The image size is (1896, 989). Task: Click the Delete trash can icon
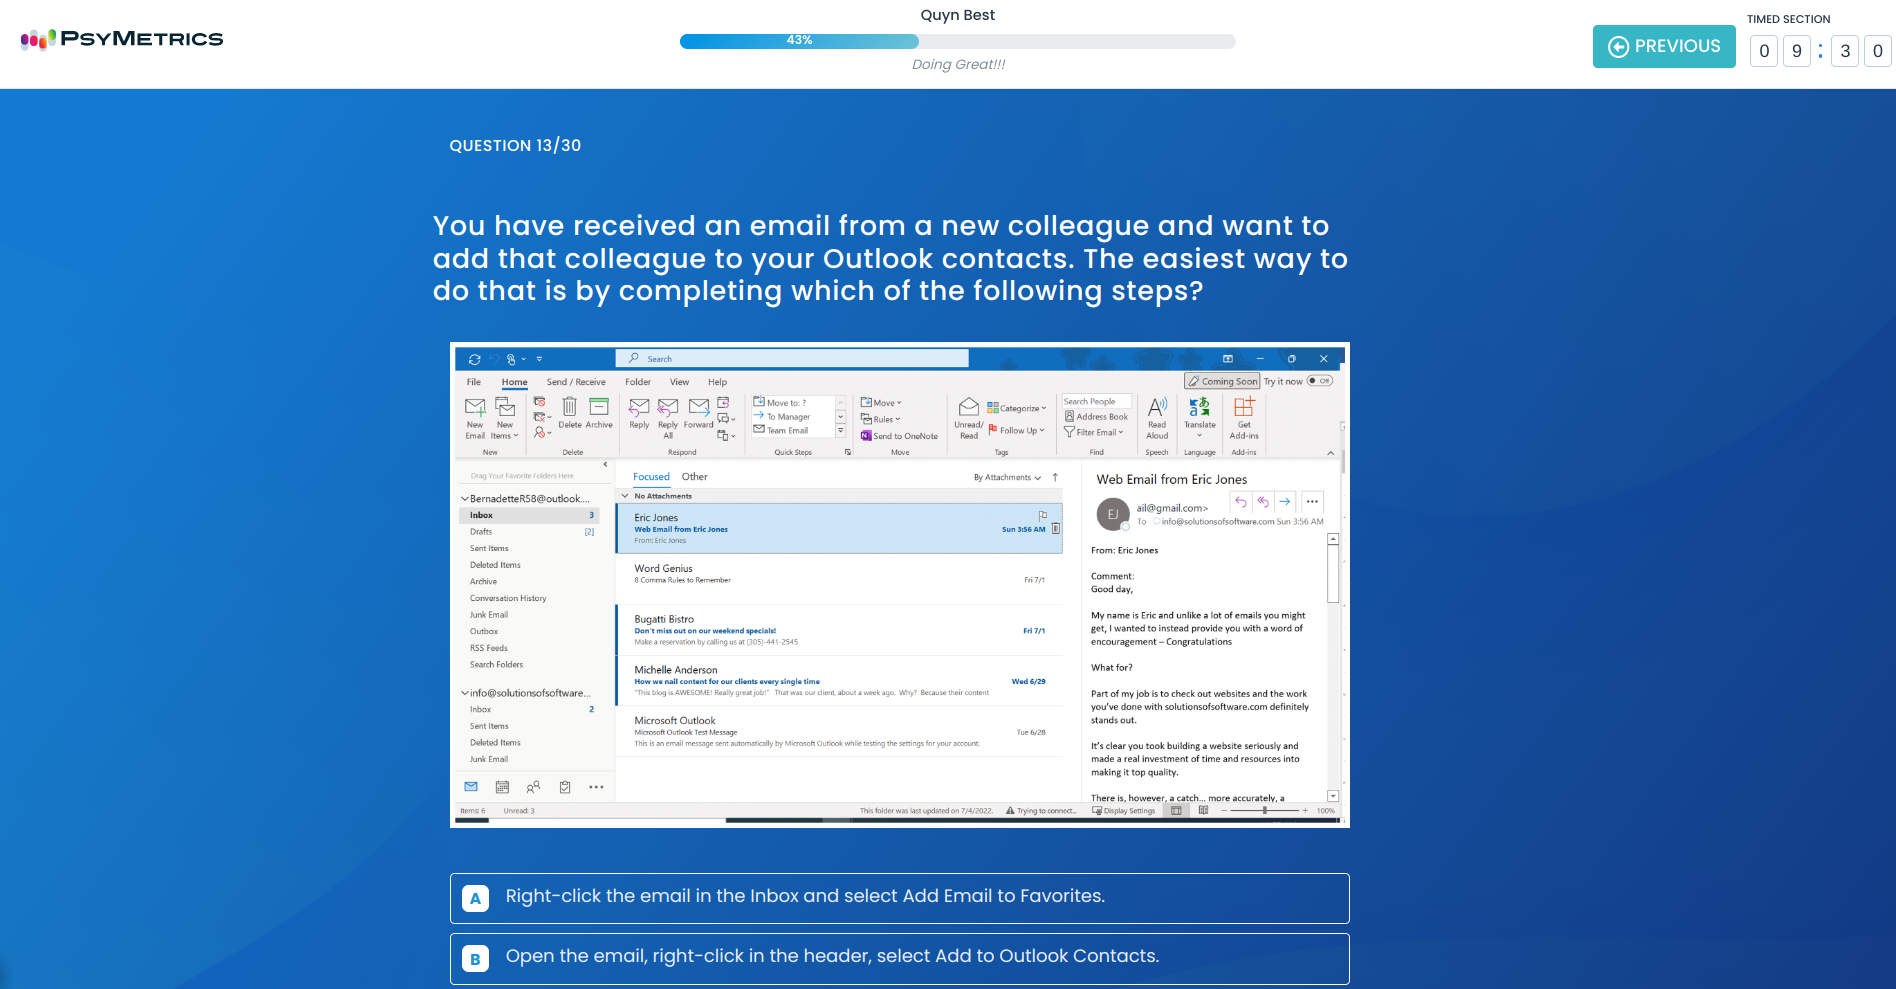coord(569,408)
